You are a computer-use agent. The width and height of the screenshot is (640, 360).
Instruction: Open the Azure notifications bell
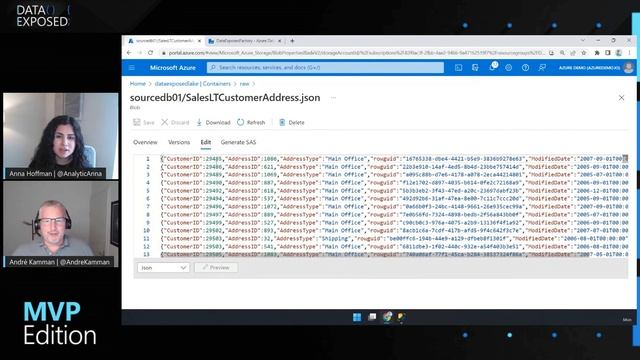coord(492,67)
